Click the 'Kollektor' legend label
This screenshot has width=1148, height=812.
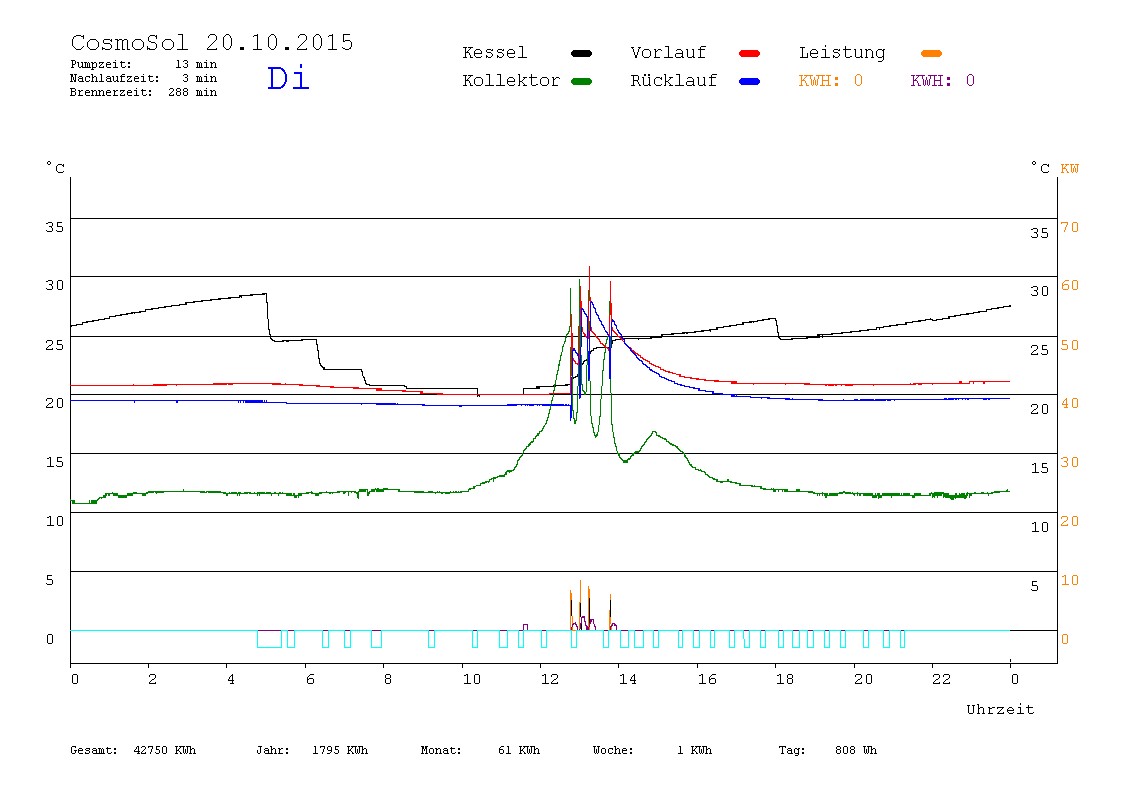[x=511, y=81]
